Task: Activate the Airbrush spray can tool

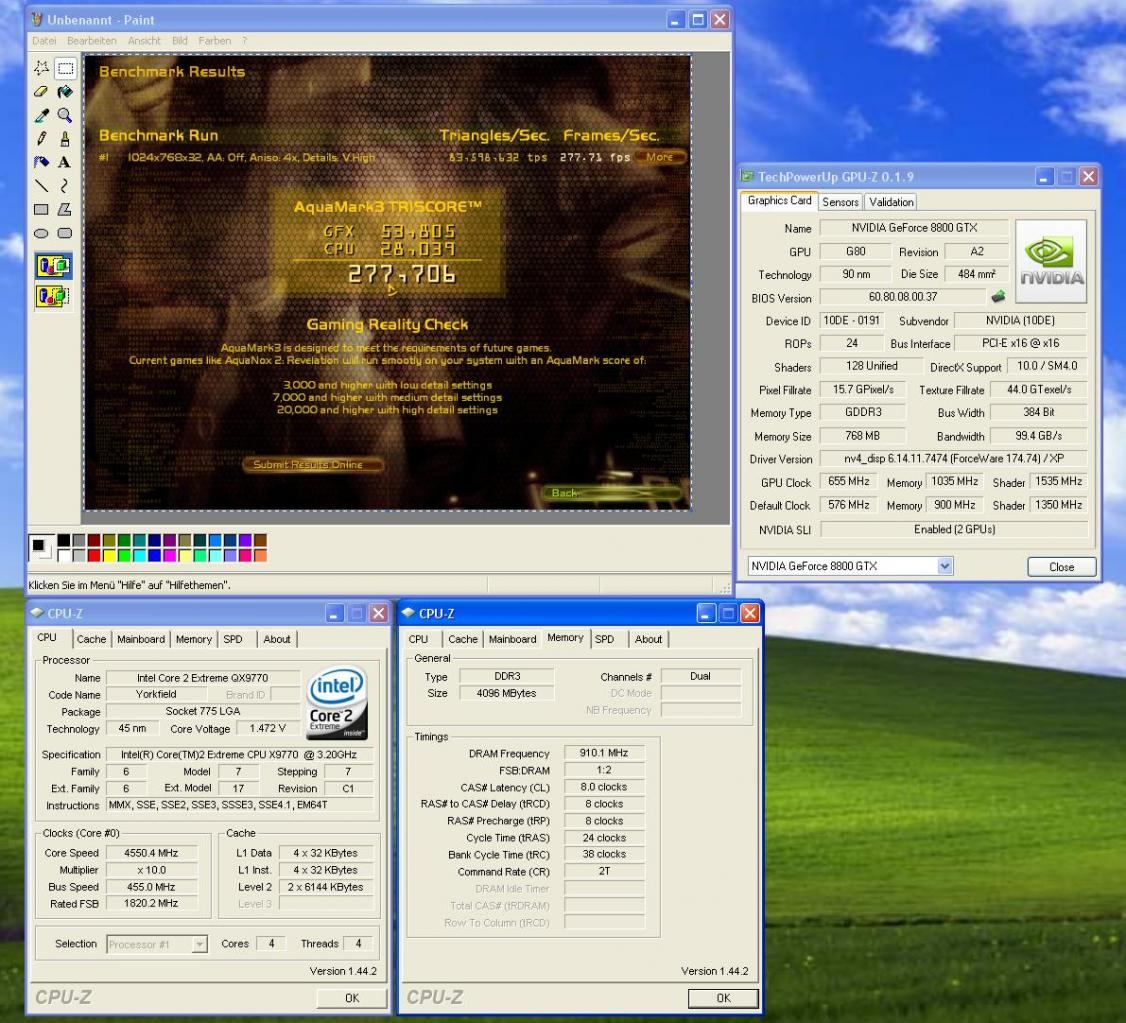Action: pos(42,162)
